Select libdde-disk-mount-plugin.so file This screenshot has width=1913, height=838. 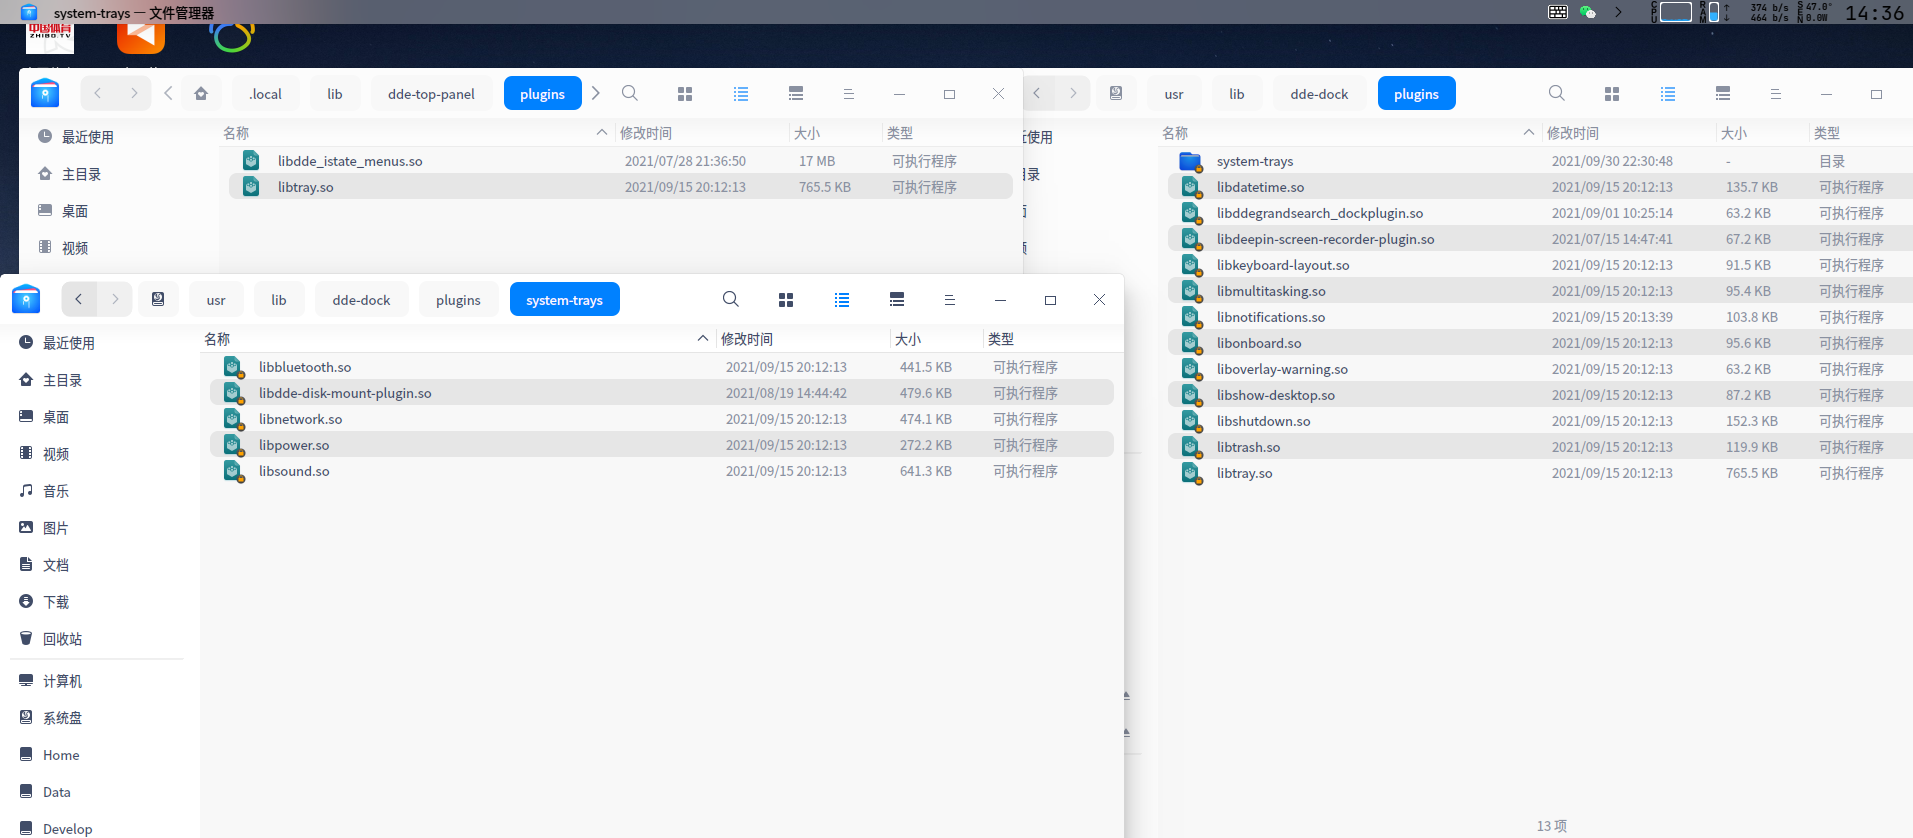662,393
